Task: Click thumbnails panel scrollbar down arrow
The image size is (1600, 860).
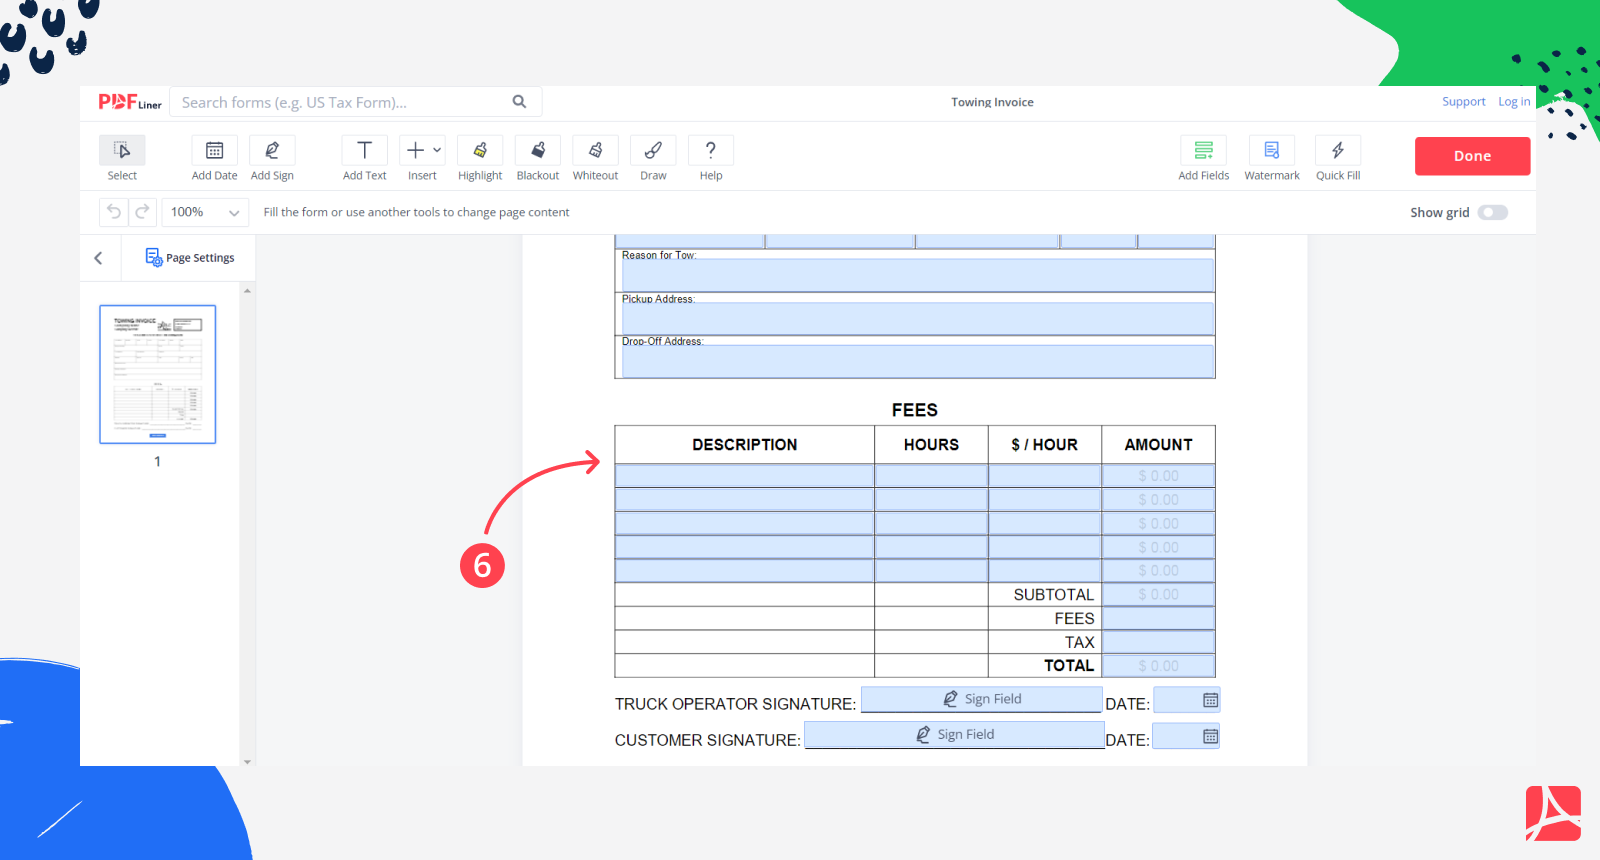Action: click(x=247, y=761)
